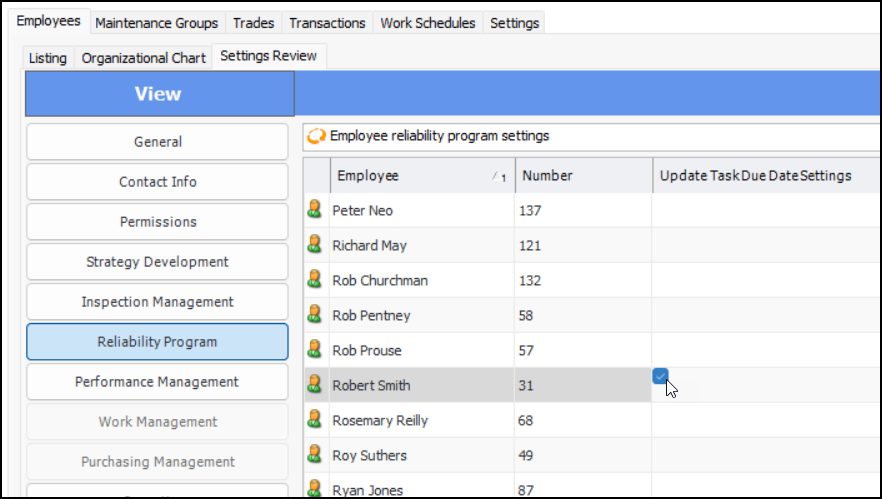Click the orange reliability program settings icon
The image size is (882, 499).
(317, 136)
